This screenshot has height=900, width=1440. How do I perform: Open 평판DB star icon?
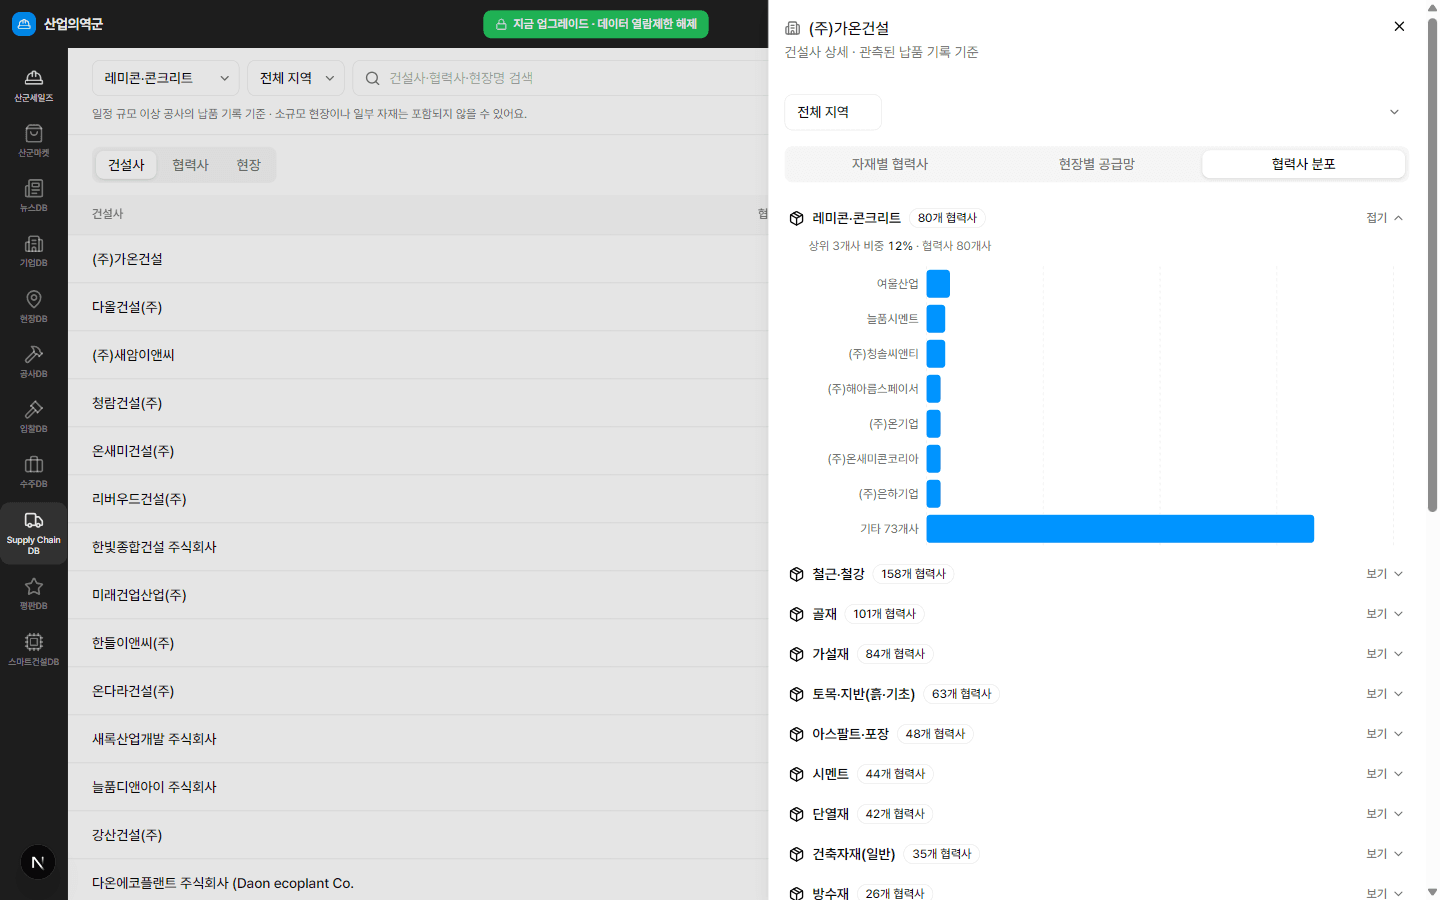tap(33, 586)
